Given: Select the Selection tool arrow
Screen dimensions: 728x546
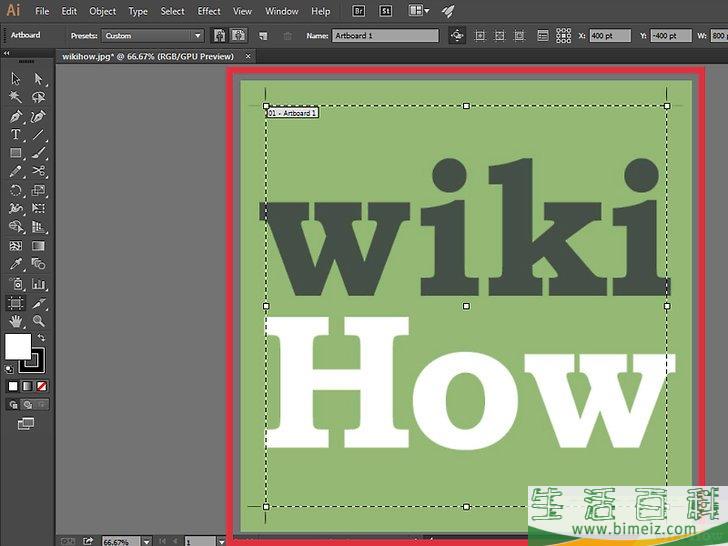Looking at the screenshot, I should pos(16,79).
